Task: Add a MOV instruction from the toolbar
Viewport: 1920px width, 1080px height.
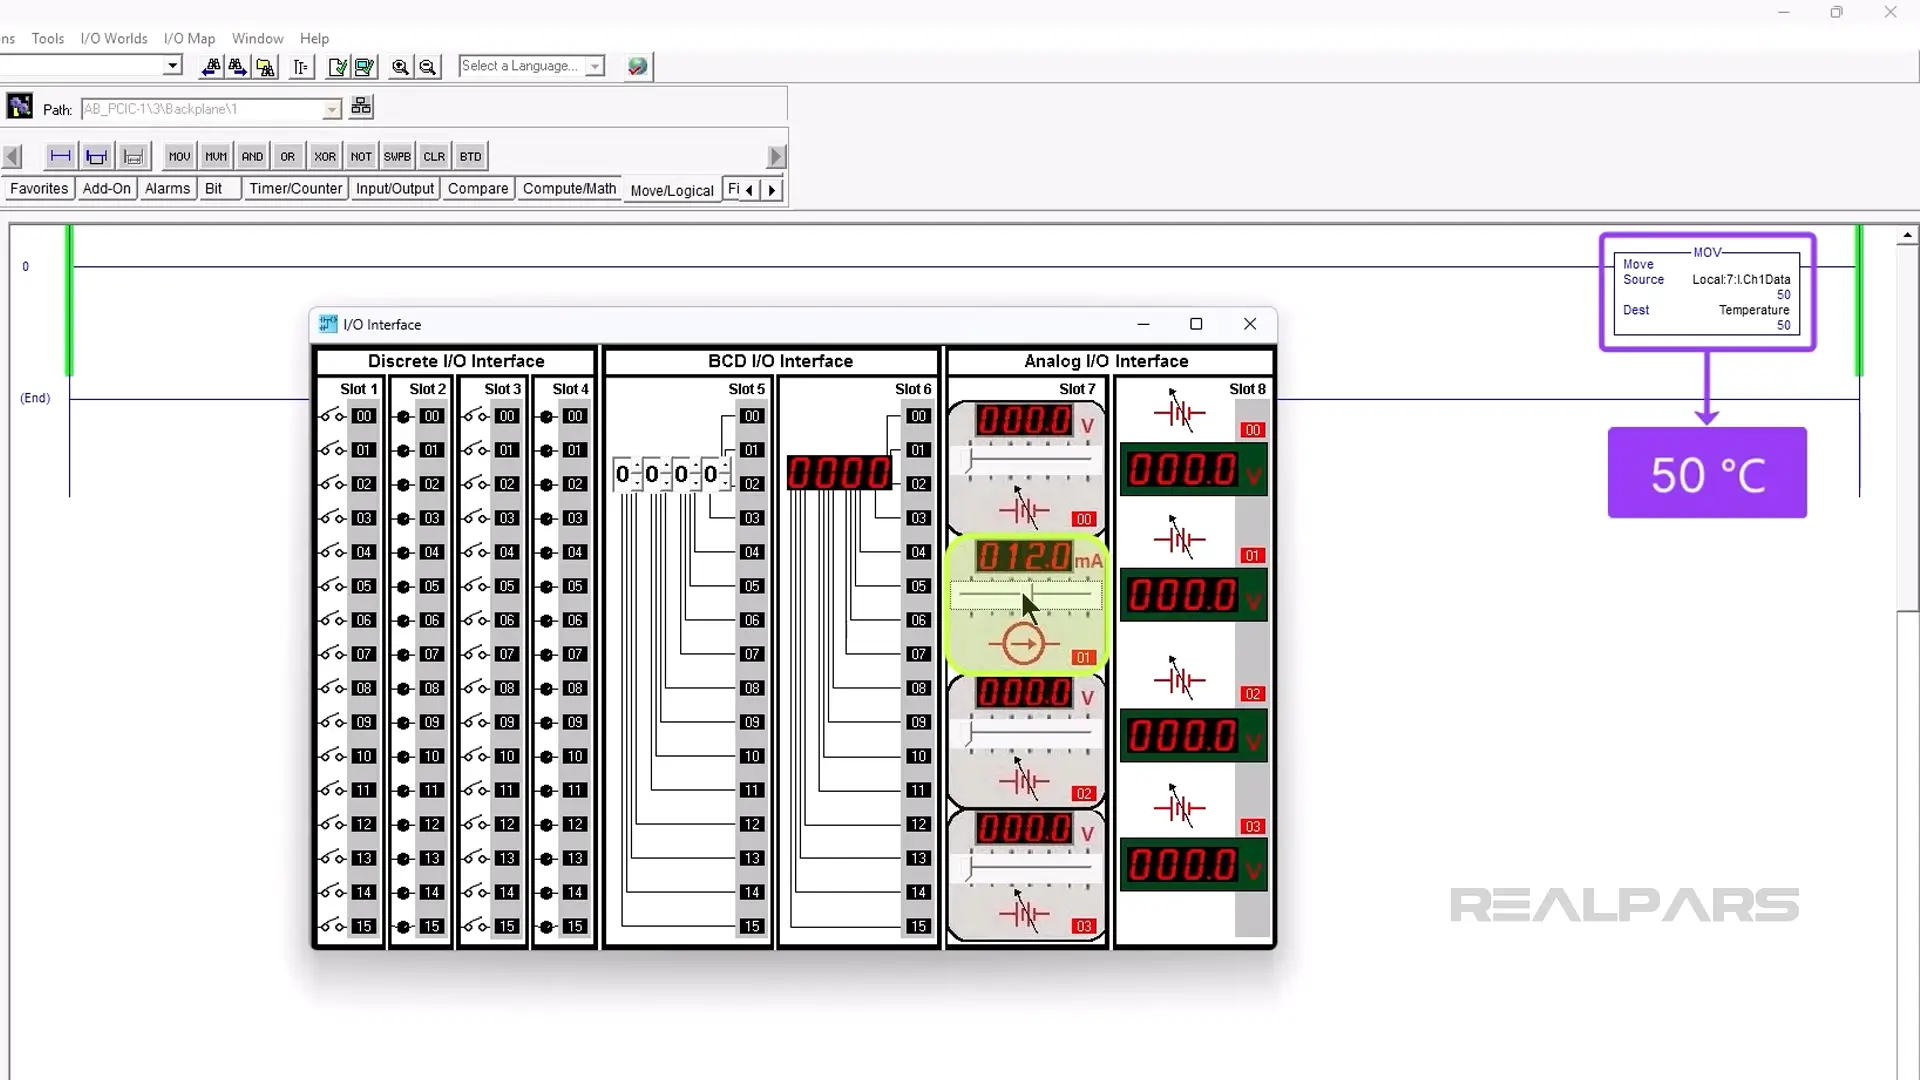Action: coord(179,156)
